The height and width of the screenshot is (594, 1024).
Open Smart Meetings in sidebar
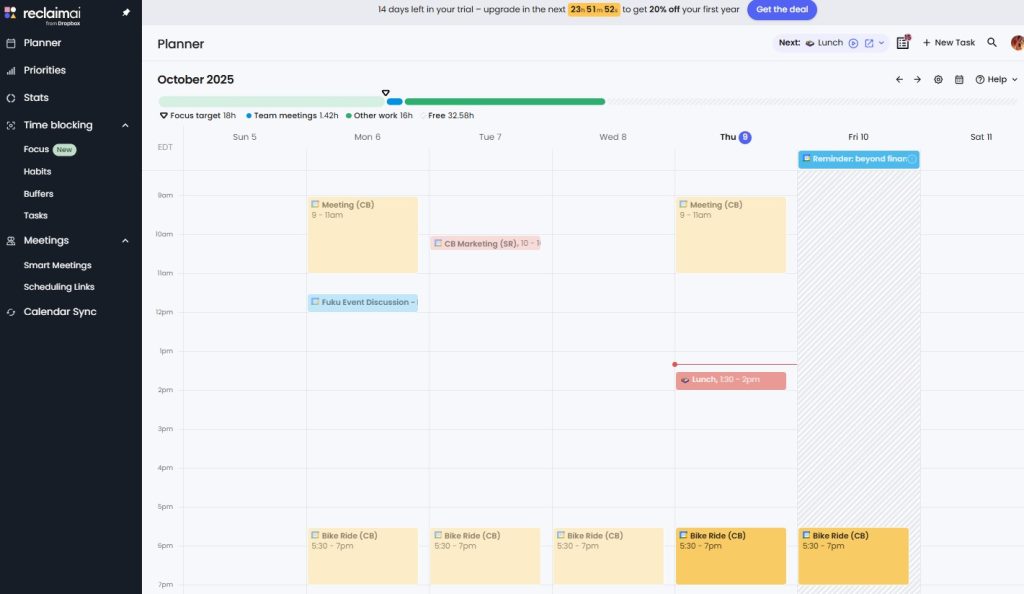click(57, 265)
